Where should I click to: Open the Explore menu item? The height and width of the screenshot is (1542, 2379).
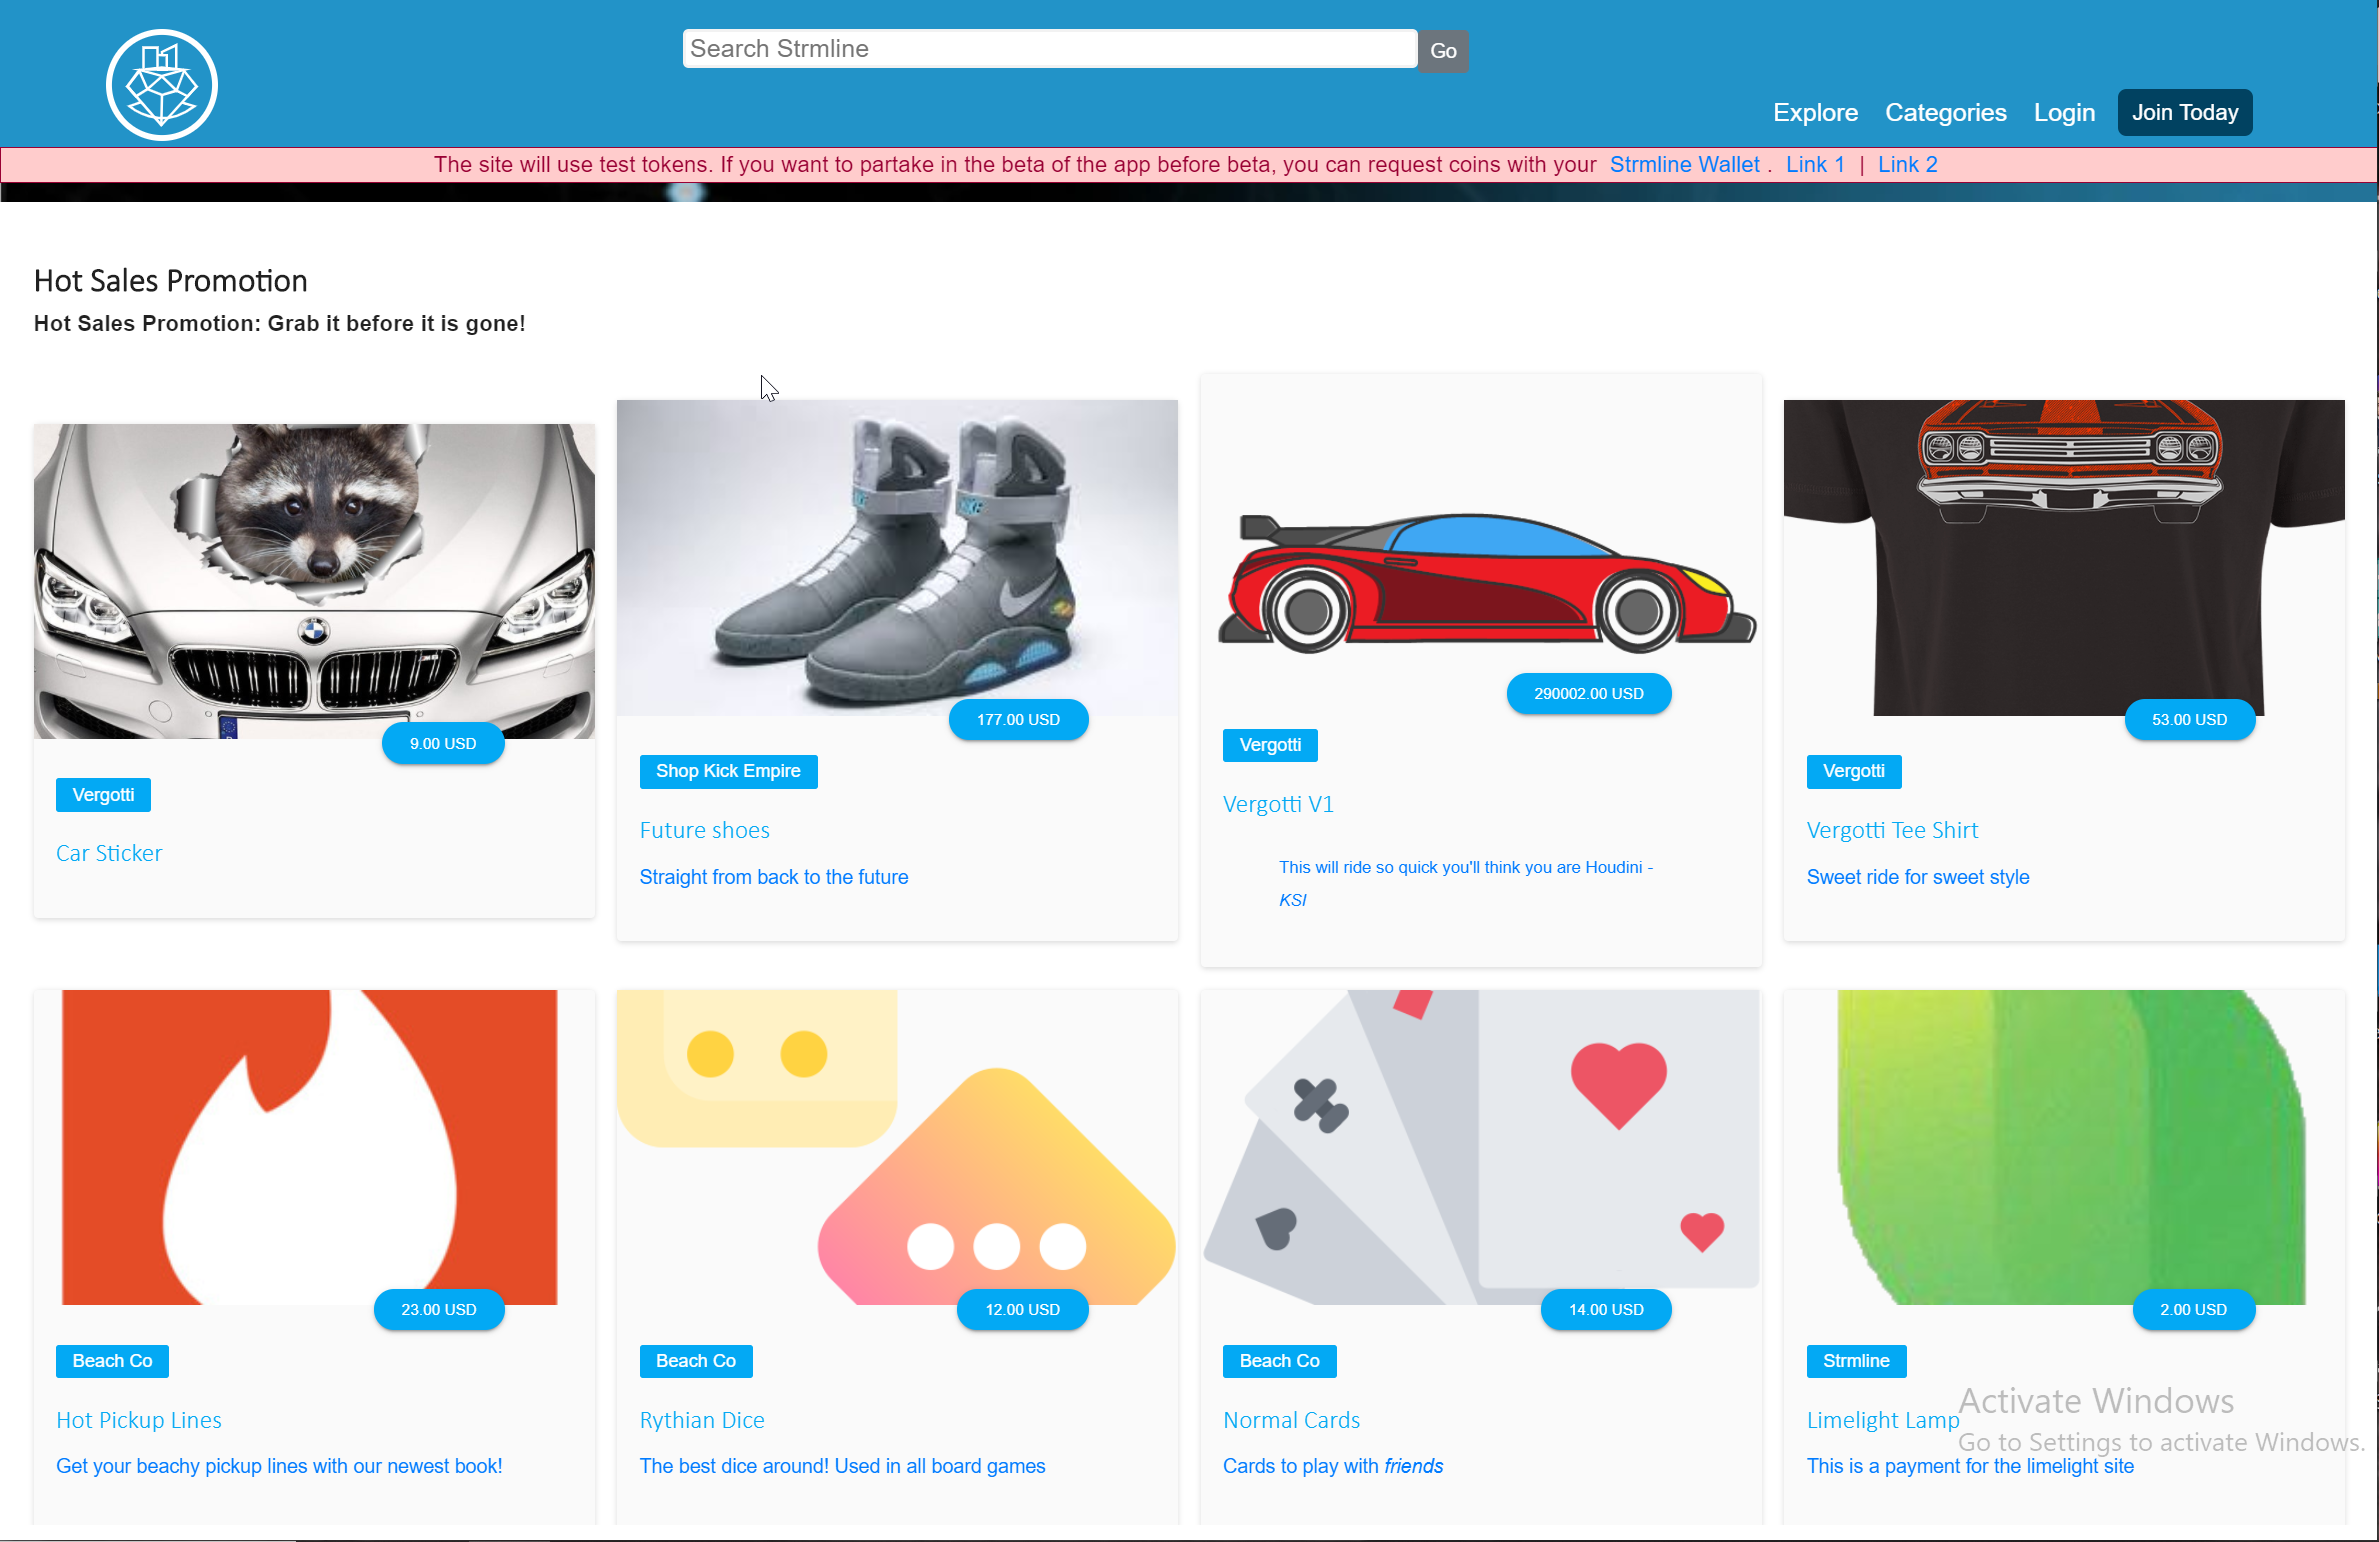click(x=1815, y=112)
